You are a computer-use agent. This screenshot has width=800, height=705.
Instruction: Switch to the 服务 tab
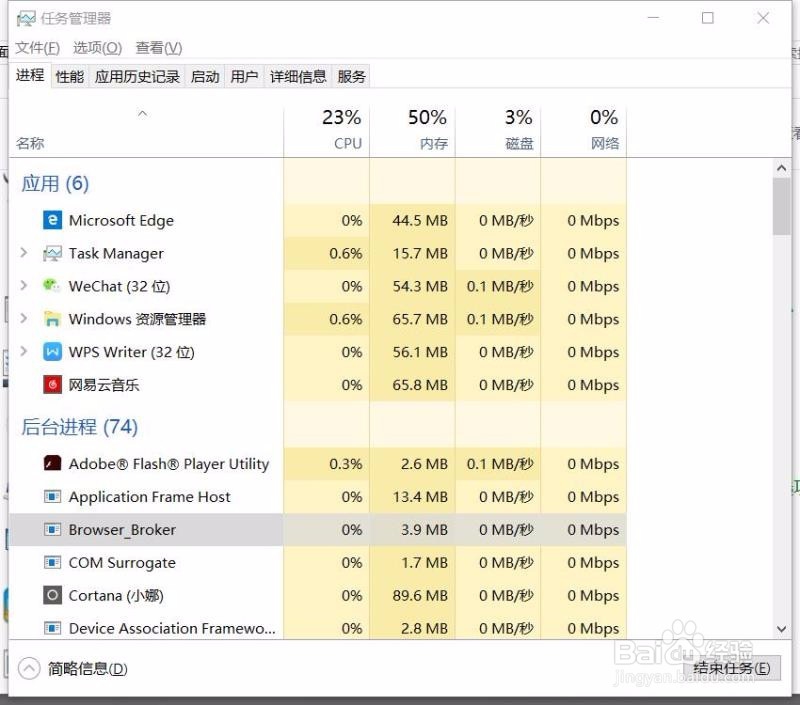click(x=352, y=77)
